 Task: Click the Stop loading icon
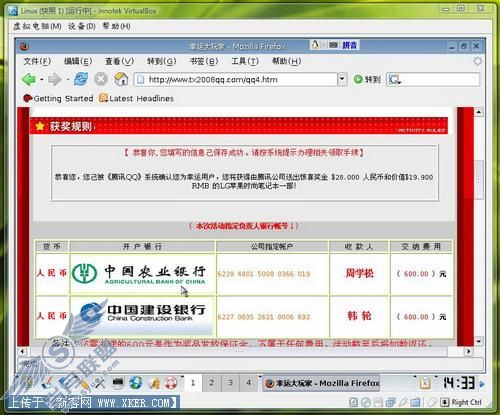[101, 79]
